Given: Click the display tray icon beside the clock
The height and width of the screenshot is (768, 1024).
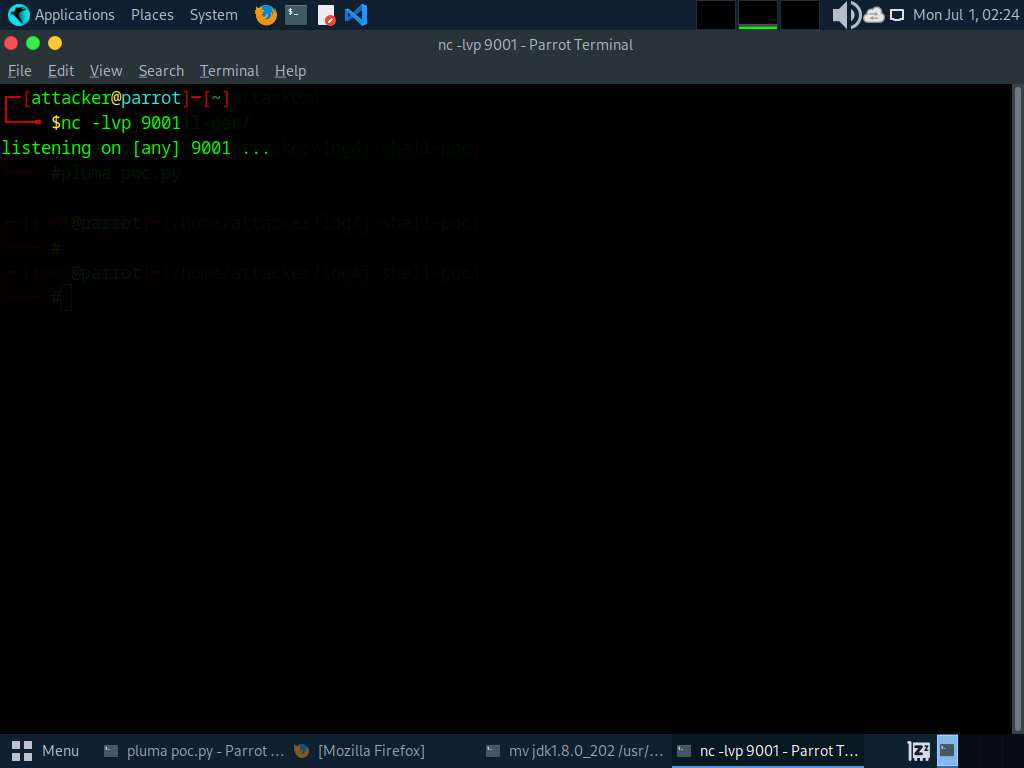Looking at the screenshot, I should point(897,15).
